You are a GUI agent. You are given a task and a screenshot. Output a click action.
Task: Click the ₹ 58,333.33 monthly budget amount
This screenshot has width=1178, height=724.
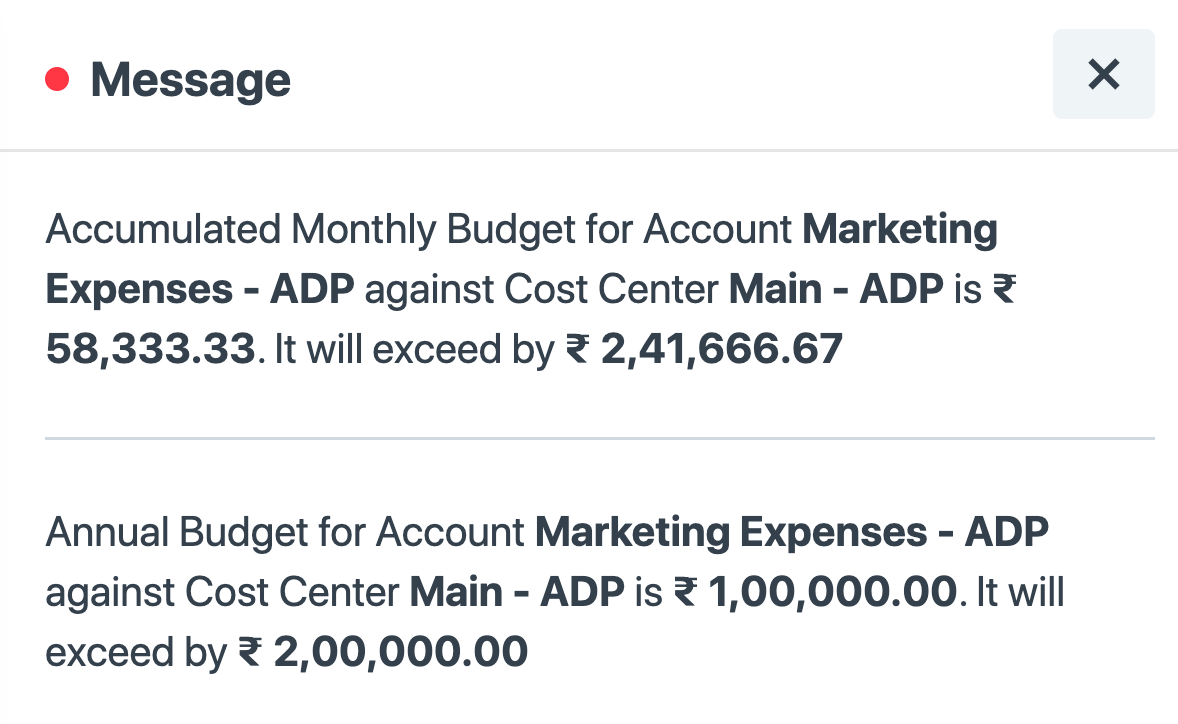point(150,350)
